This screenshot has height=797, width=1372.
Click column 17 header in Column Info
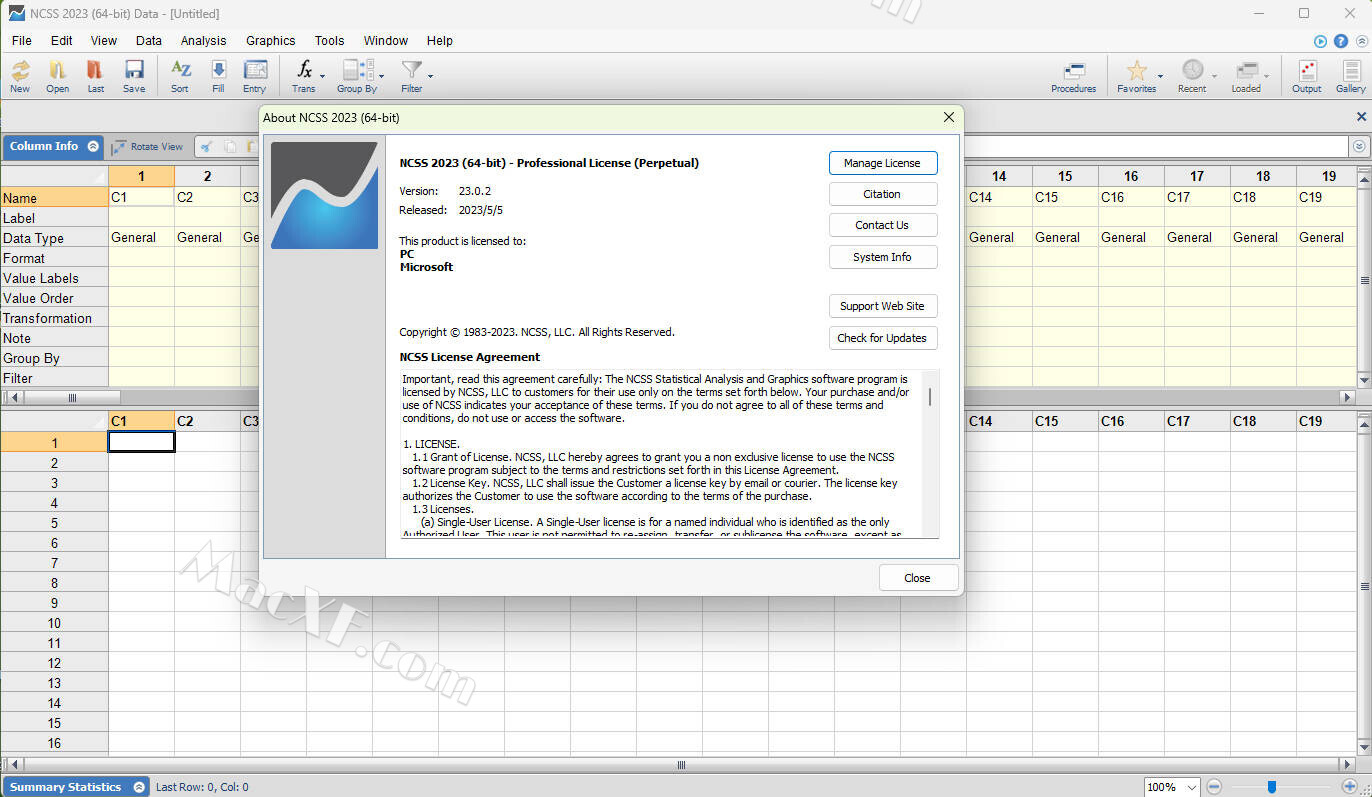tap(1197, 177)
